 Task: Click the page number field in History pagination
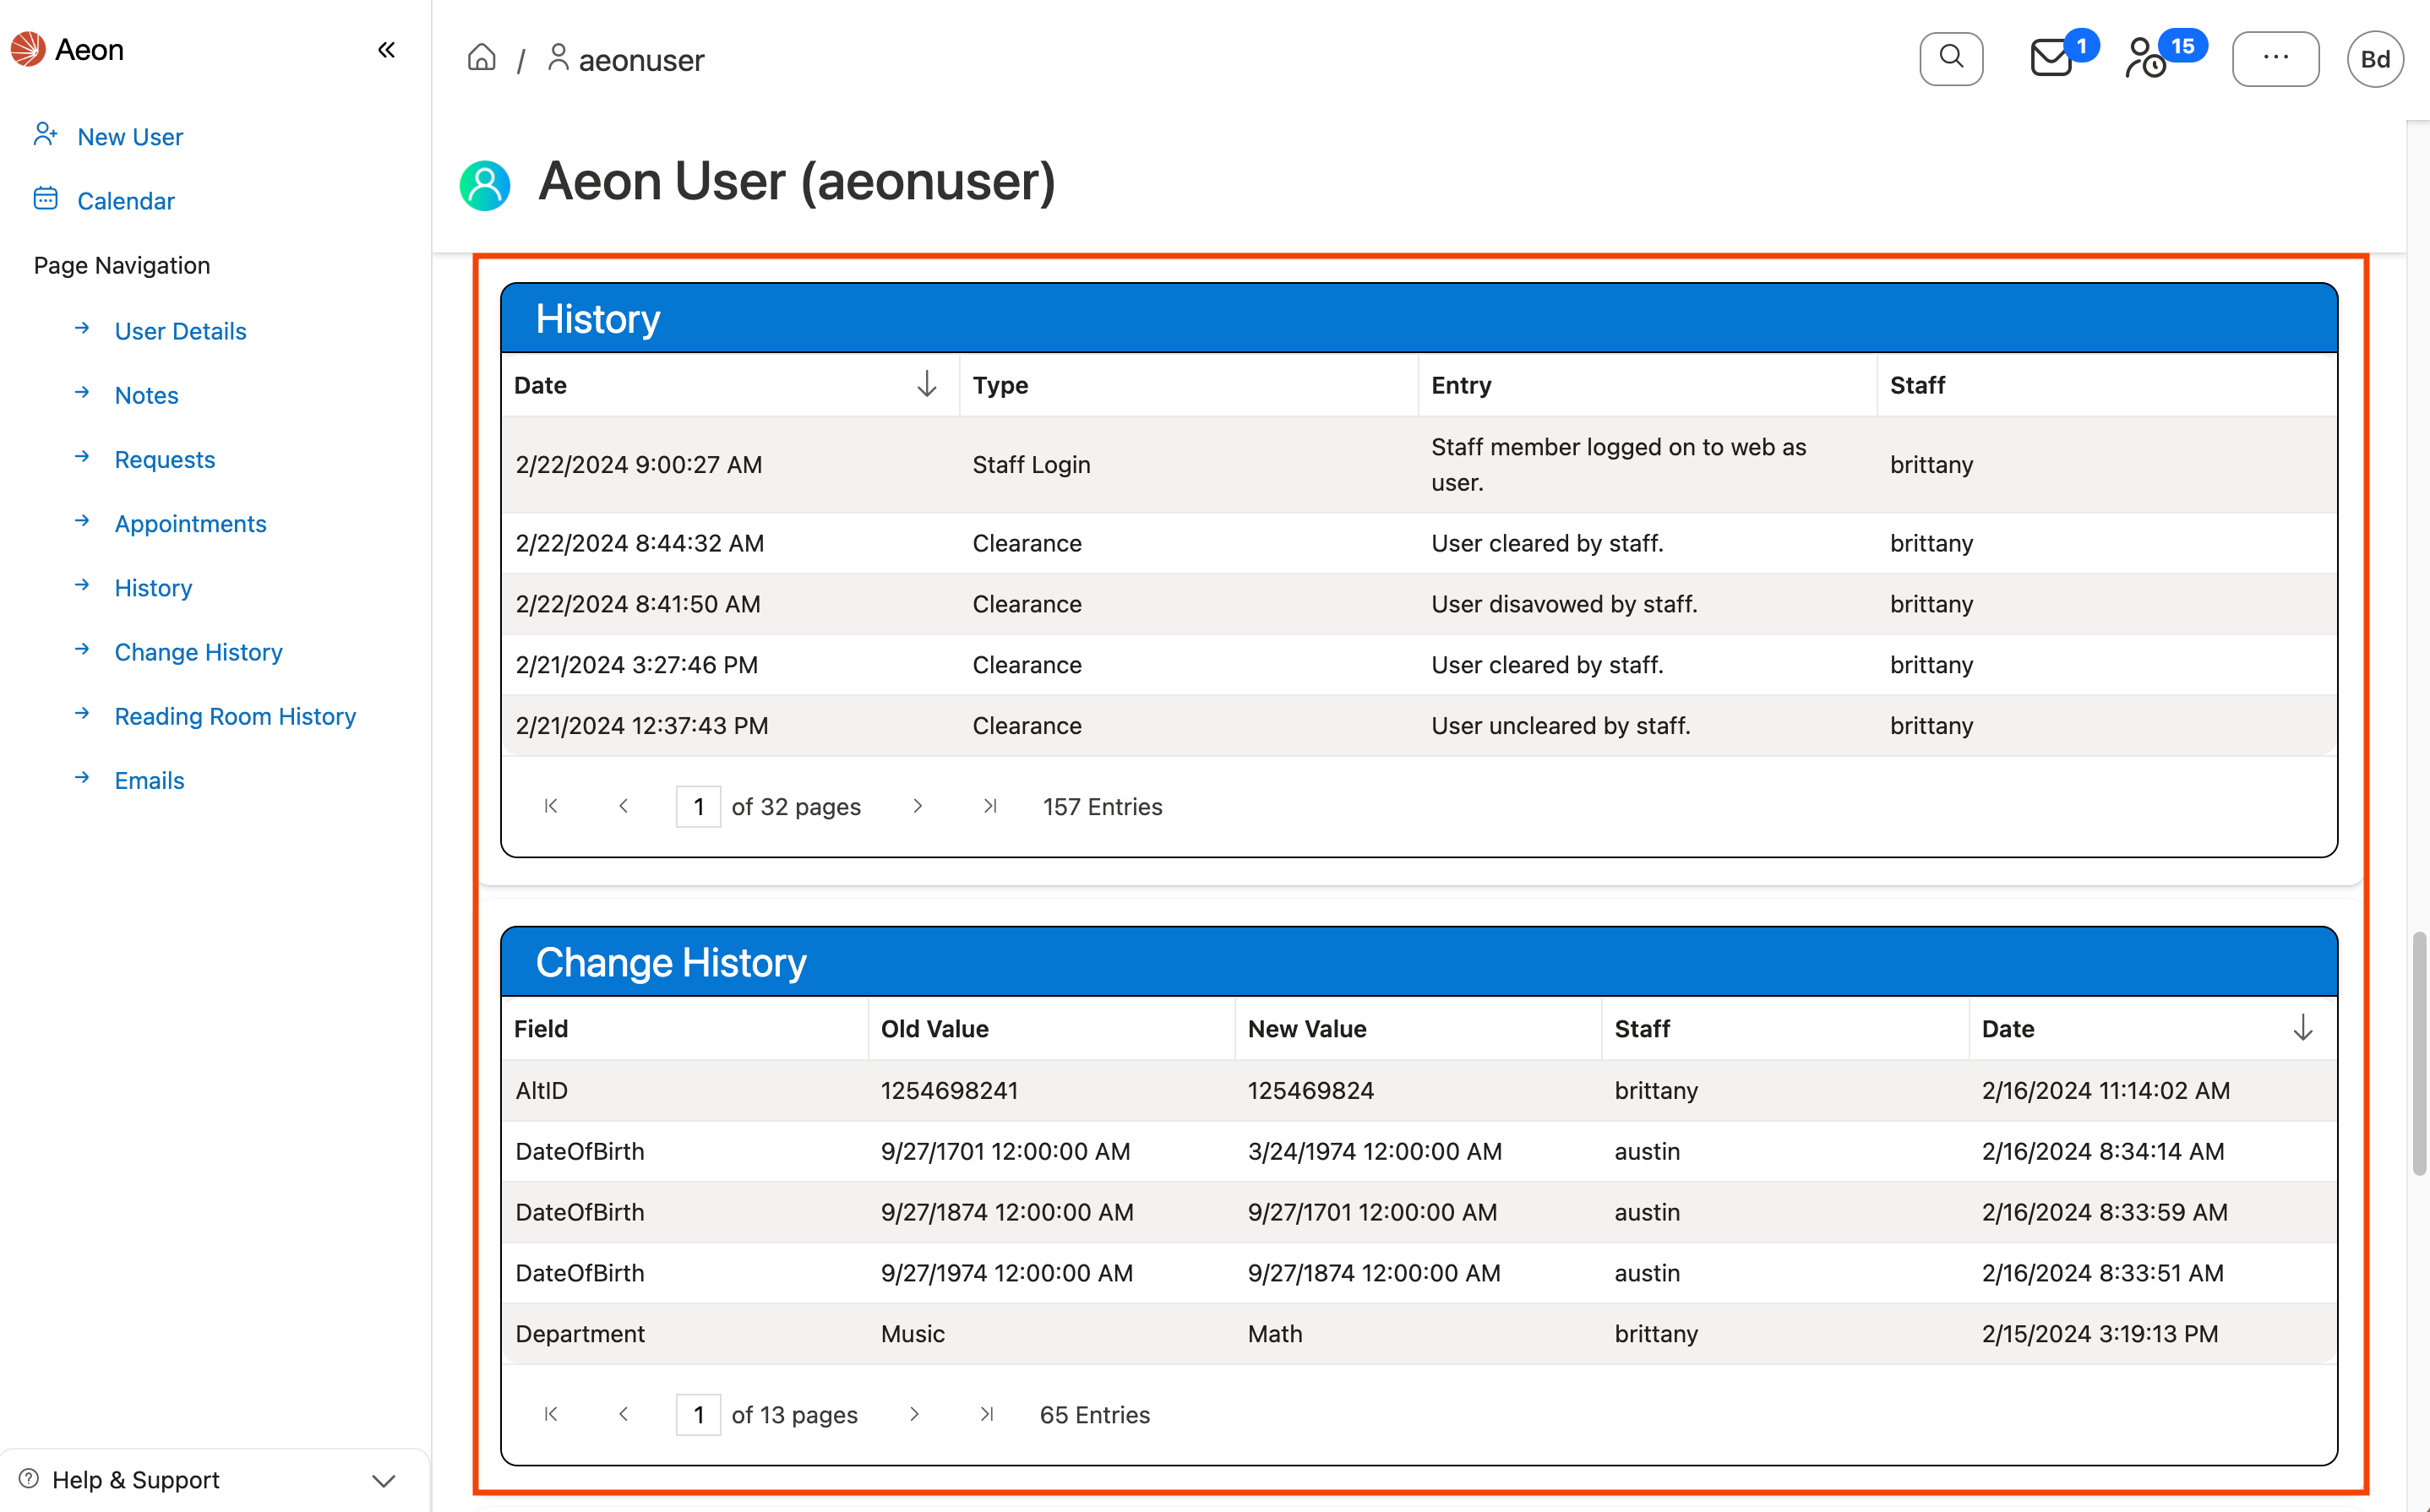(698, 806)
